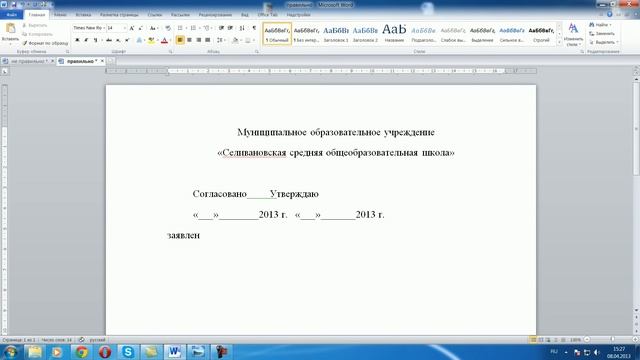Open the Windows Start menu

click(10, 351)
